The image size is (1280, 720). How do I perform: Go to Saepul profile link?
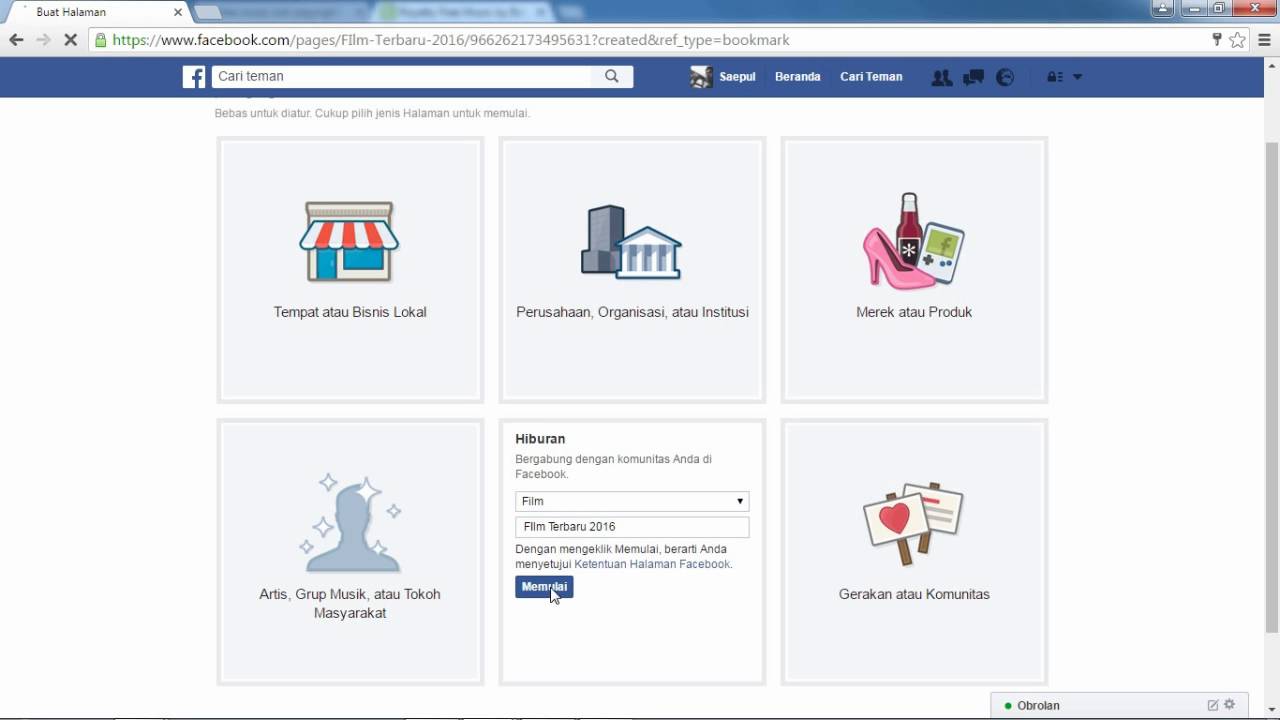[x=737, y=77]
